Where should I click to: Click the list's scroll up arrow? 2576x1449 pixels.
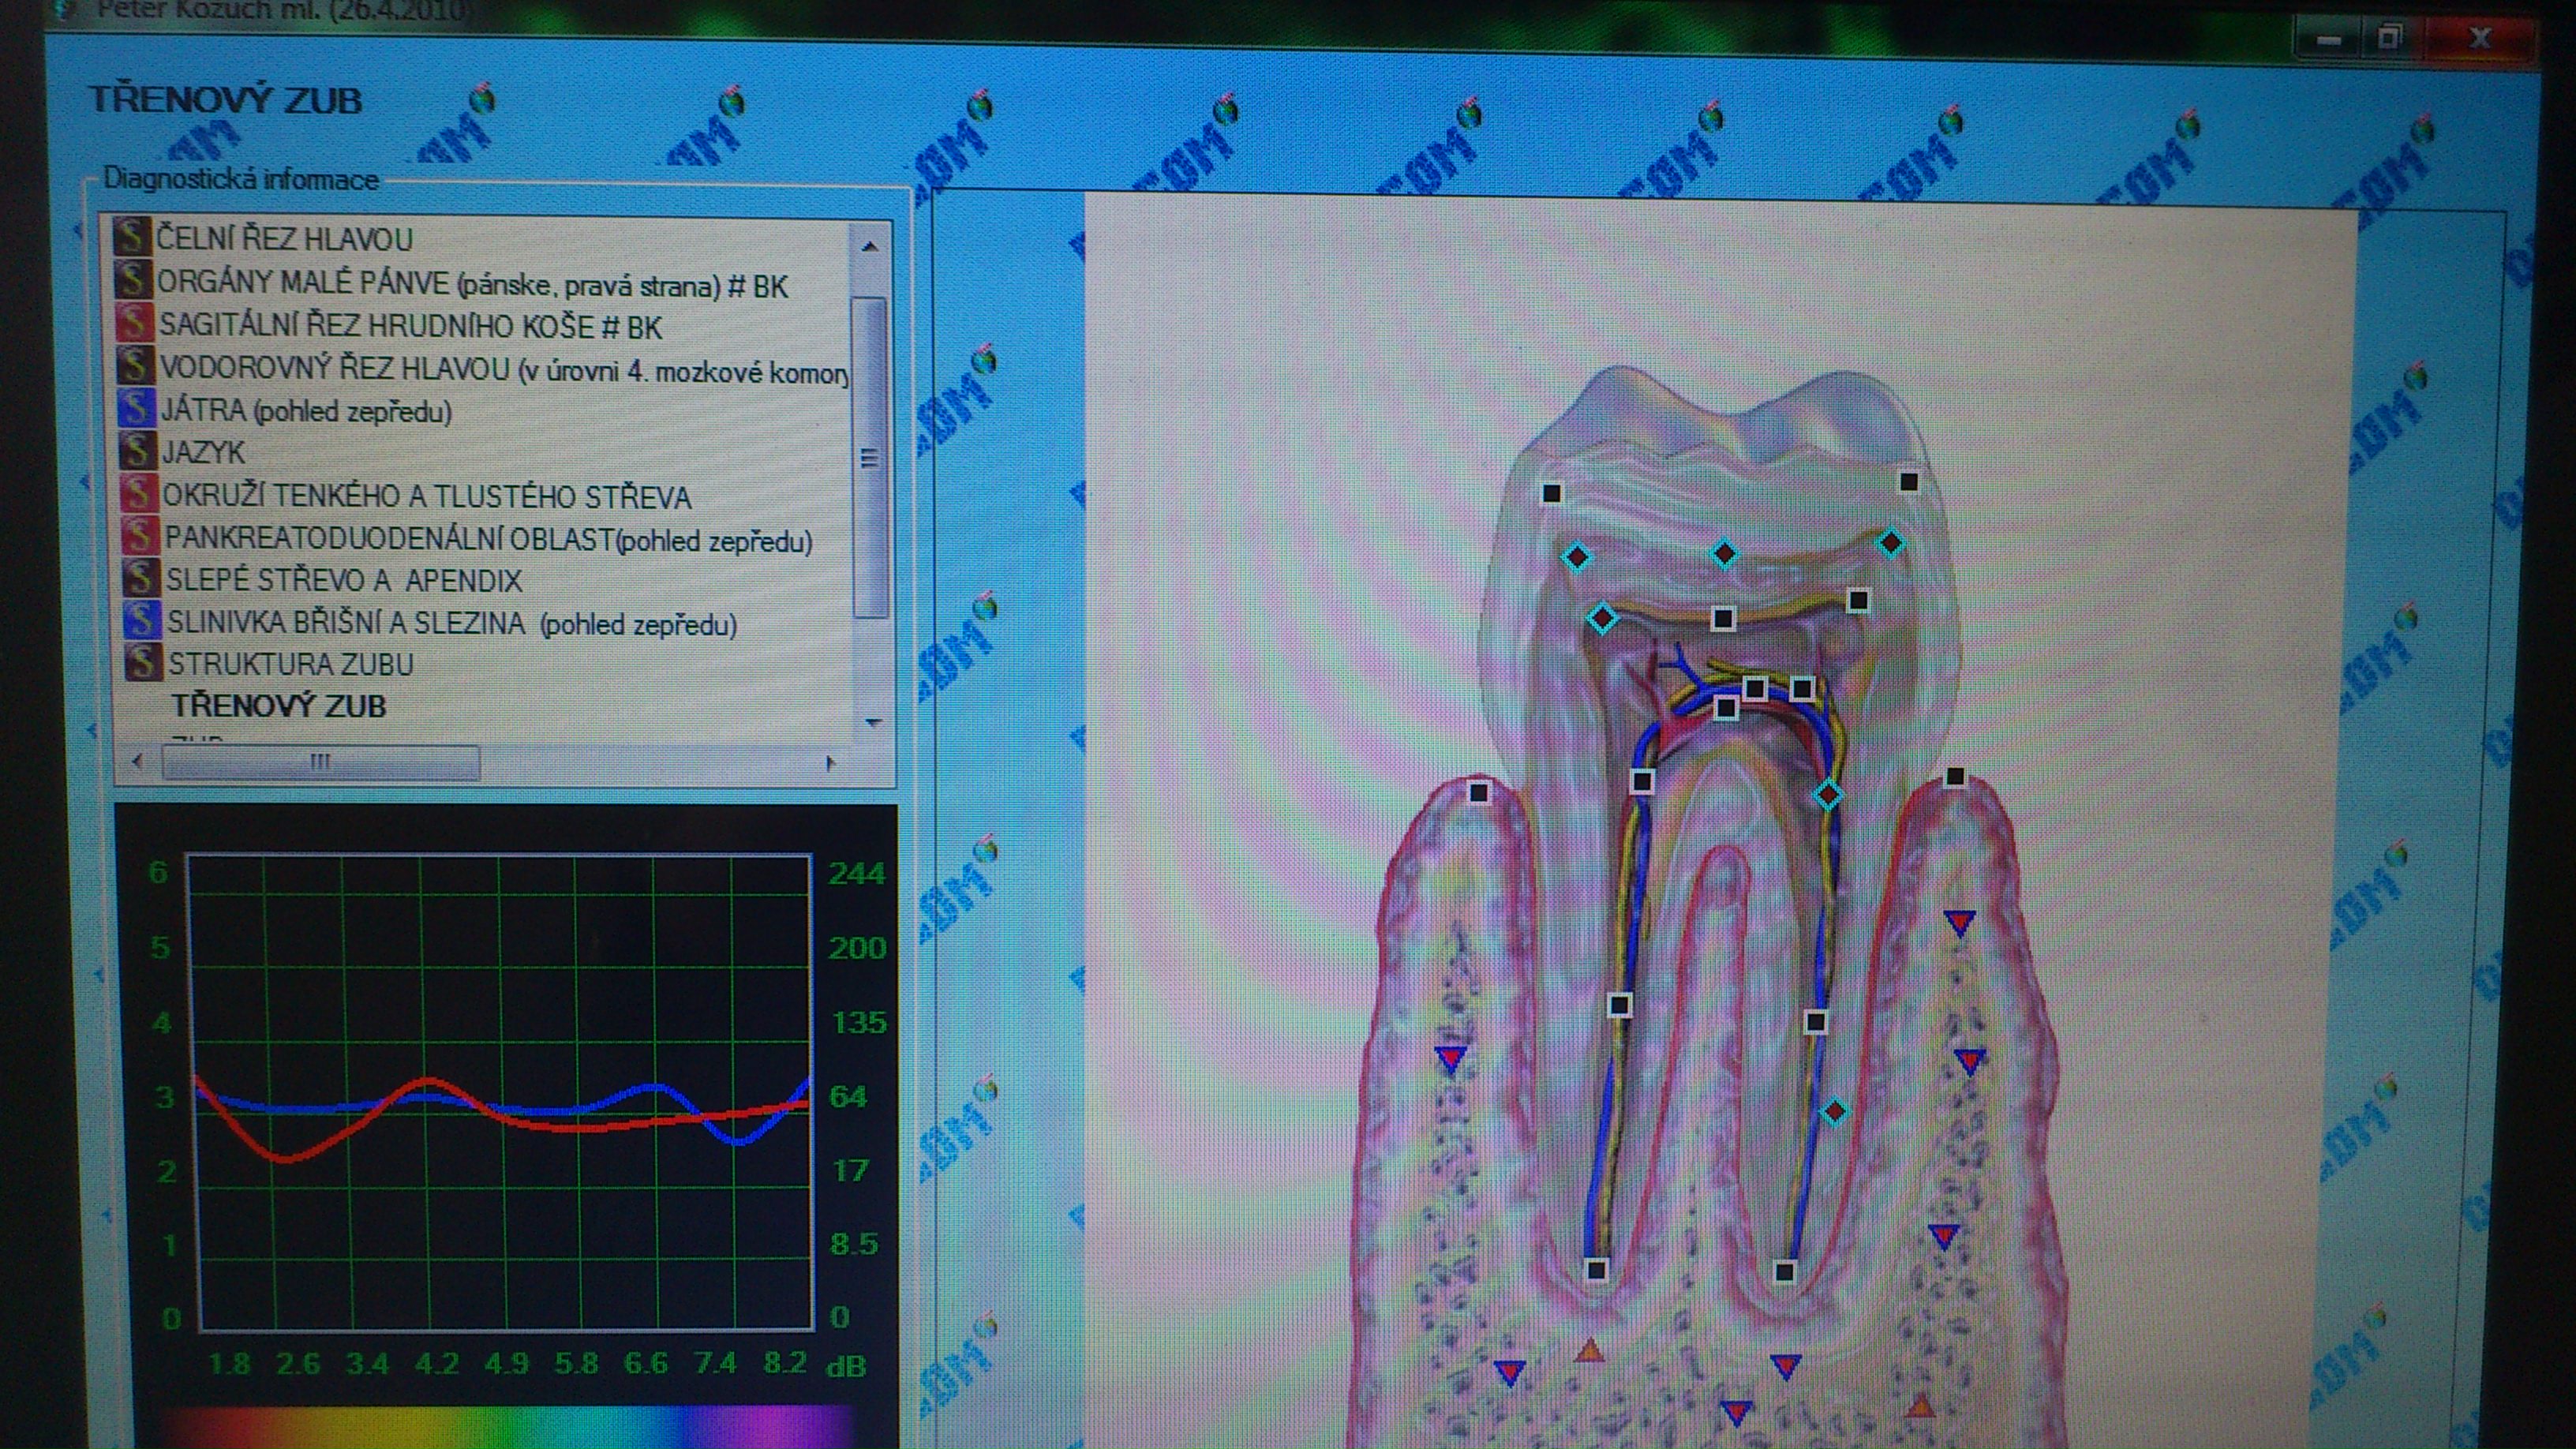tap(869, 246)
